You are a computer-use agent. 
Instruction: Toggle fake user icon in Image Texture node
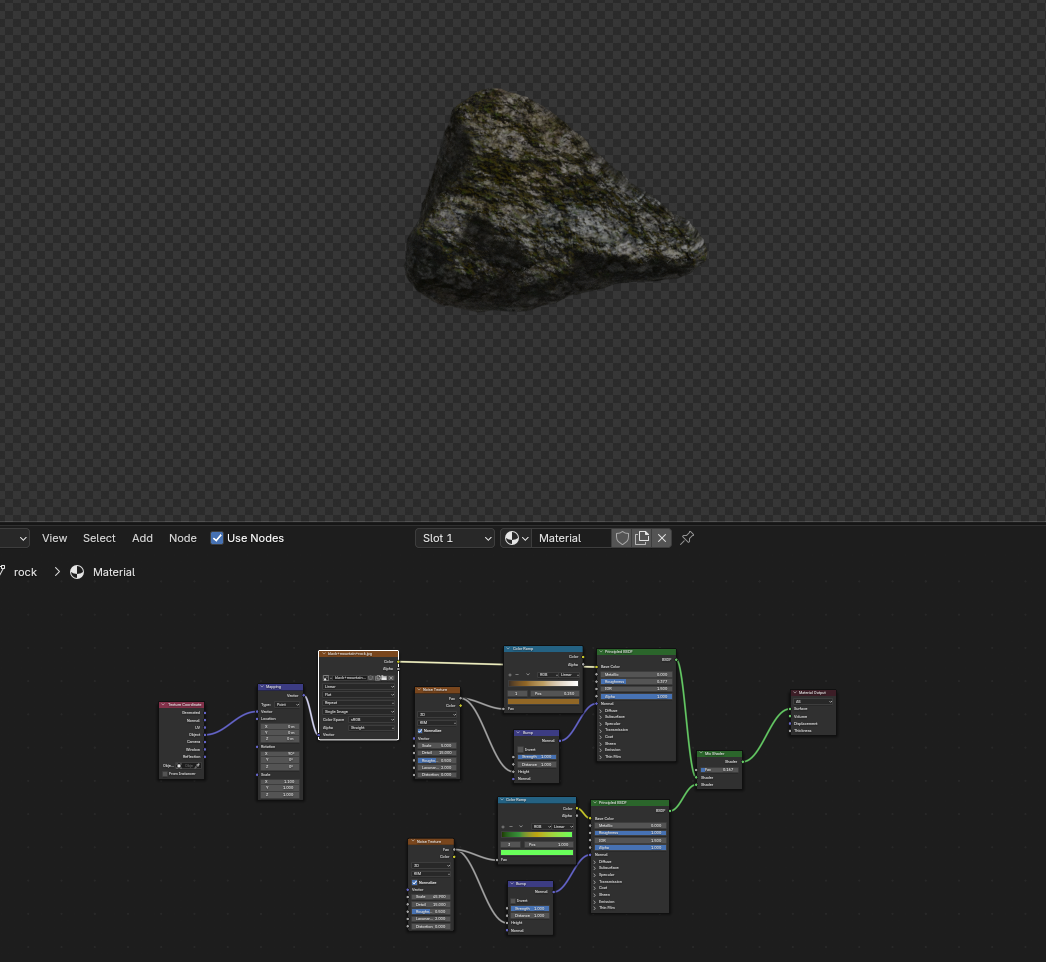click(x=371, y=678)
